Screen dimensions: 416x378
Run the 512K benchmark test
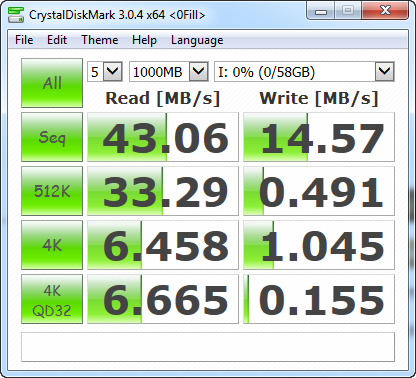pyautogui.click(x=52, y=191)
